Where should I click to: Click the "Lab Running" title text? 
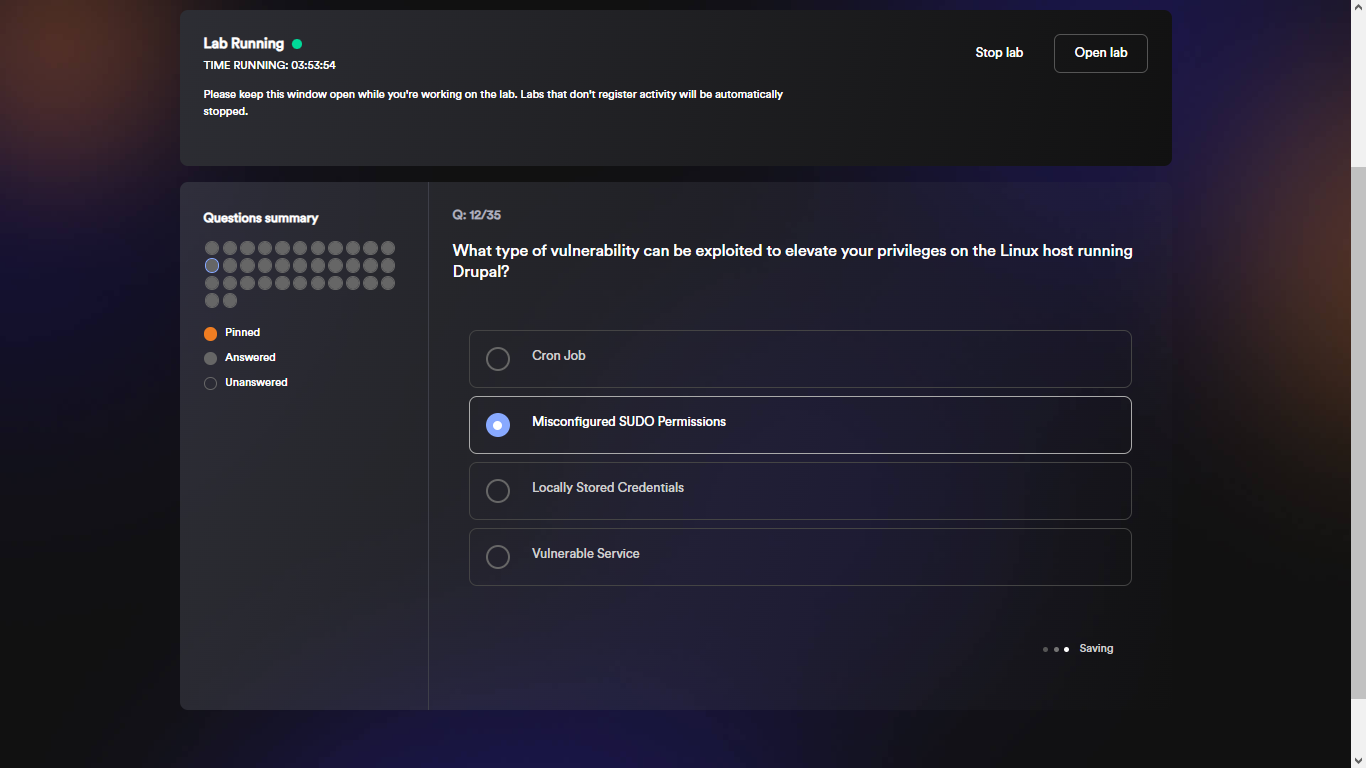(244, 44)
